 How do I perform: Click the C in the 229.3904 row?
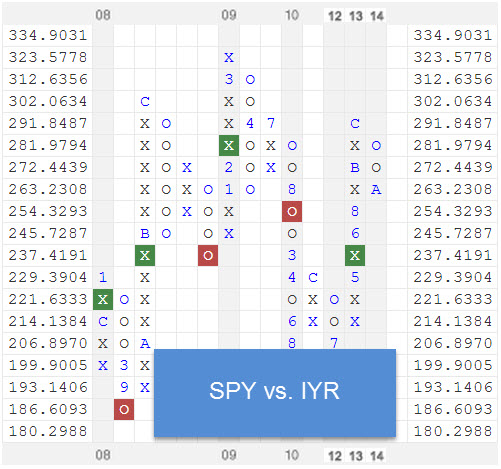pyautogui.click(x=313, y=278)
